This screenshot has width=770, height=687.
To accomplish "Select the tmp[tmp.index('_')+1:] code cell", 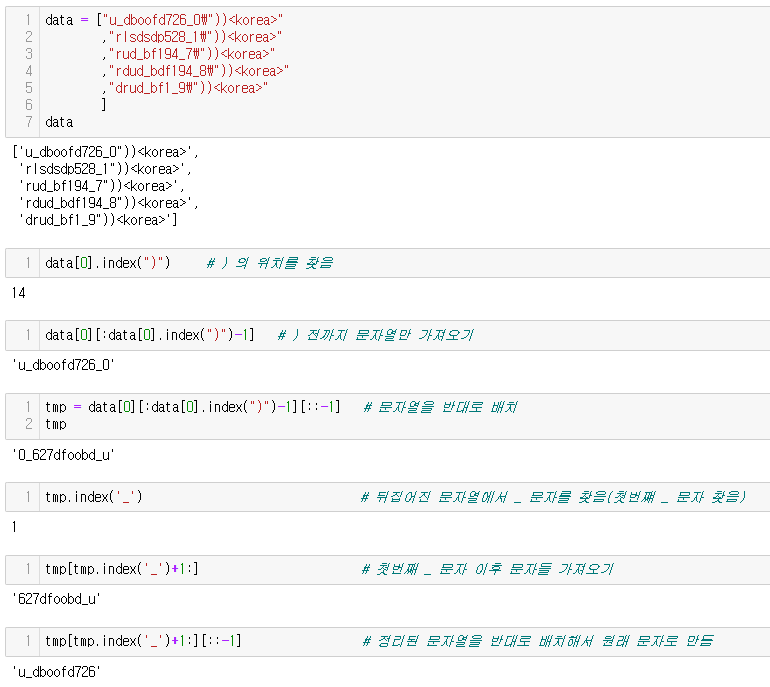I will (x=388, y=569).
